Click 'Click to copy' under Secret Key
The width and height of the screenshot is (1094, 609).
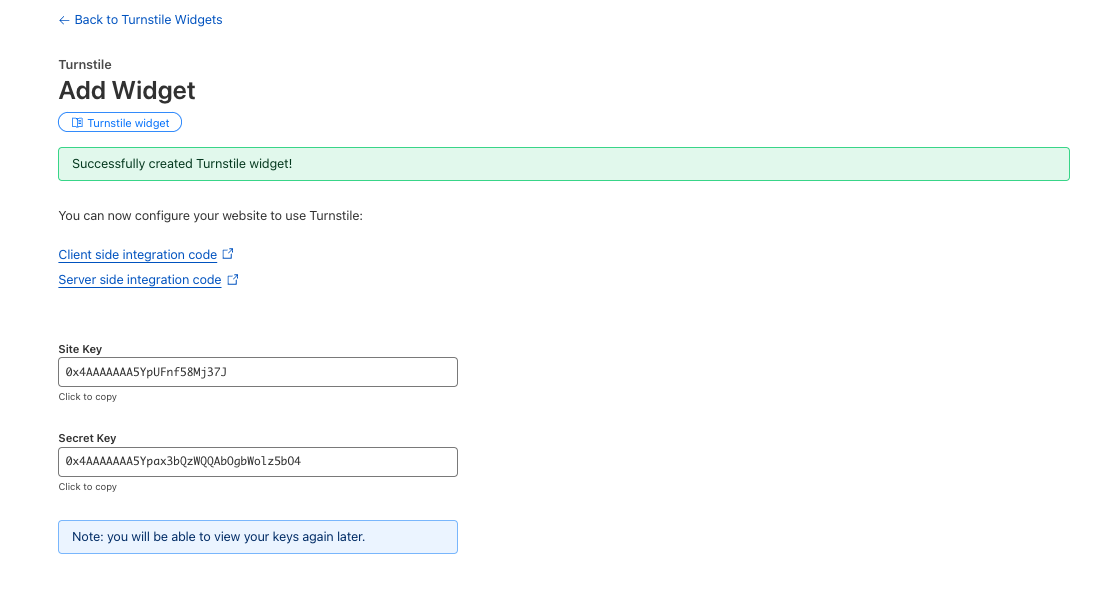pyautogui.click(x=88, y=487)
